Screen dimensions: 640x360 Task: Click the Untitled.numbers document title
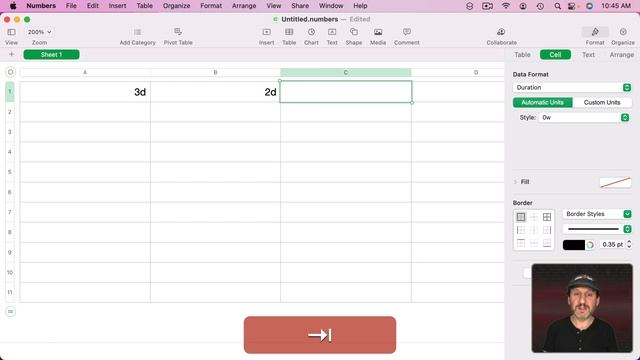click(309, 19)
